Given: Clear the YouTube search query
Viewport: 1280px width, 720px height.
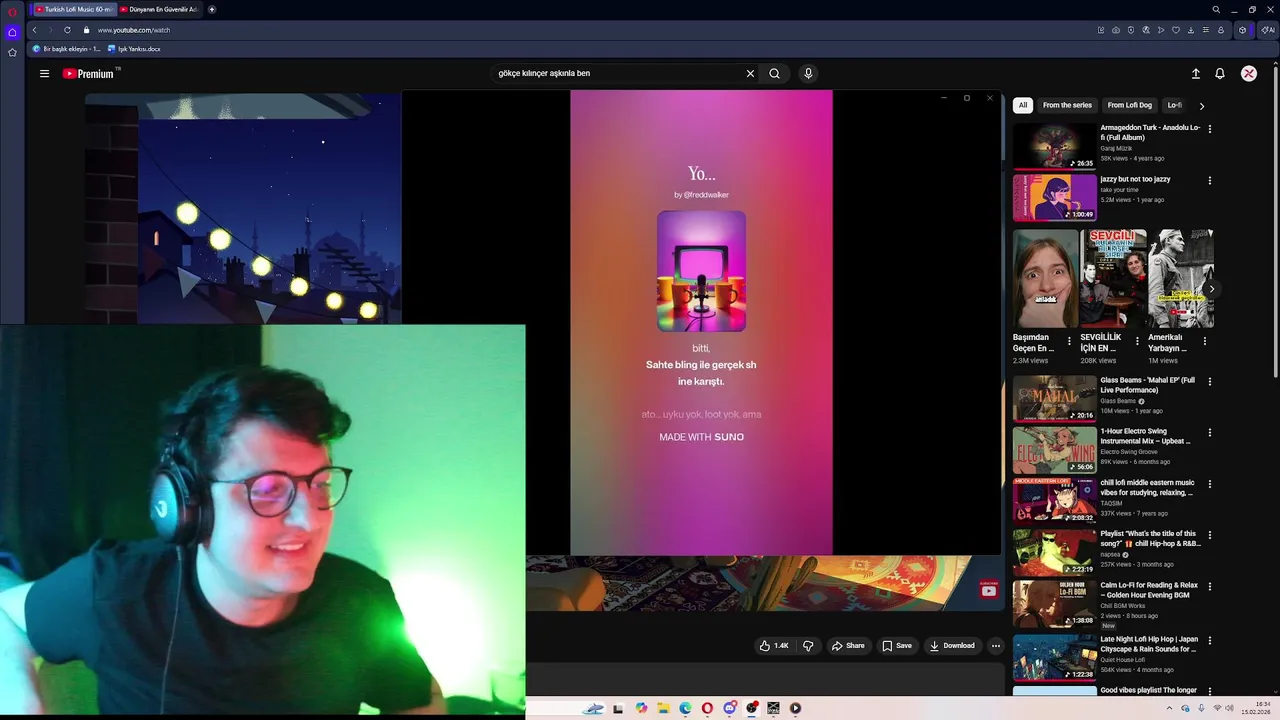Looking at the screenshot, I should [x=750, y=73].
